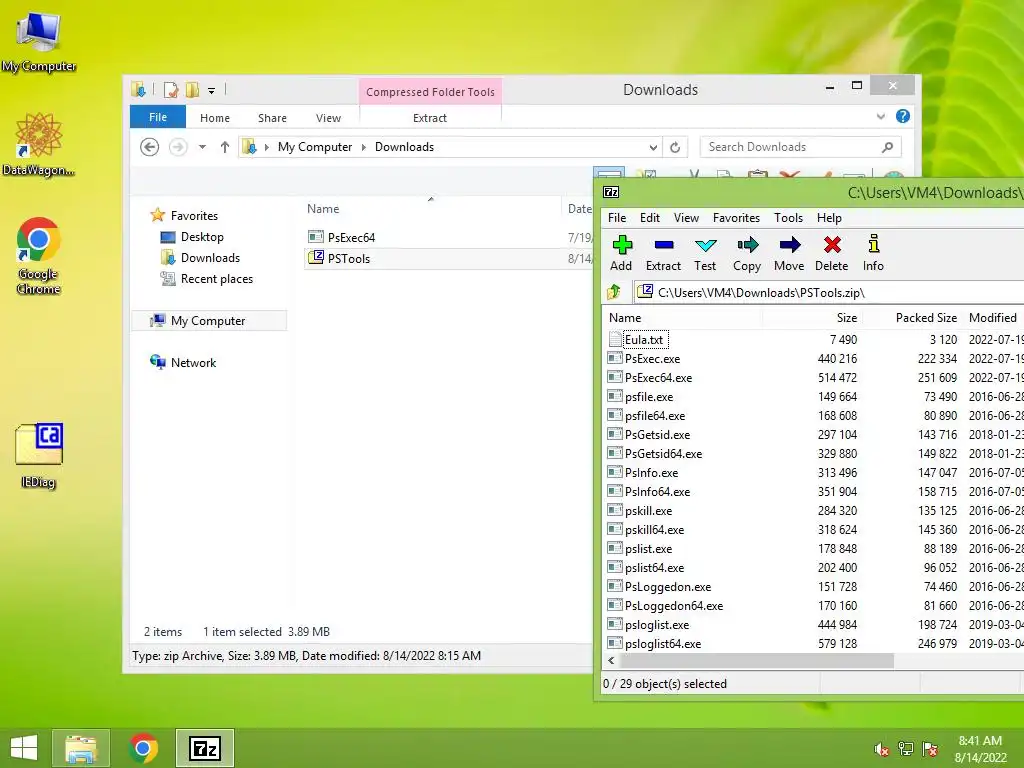Viewport: 1024px width, 768px height.
Task: Select My Computer in navigation pane
Action: point(208,321)
